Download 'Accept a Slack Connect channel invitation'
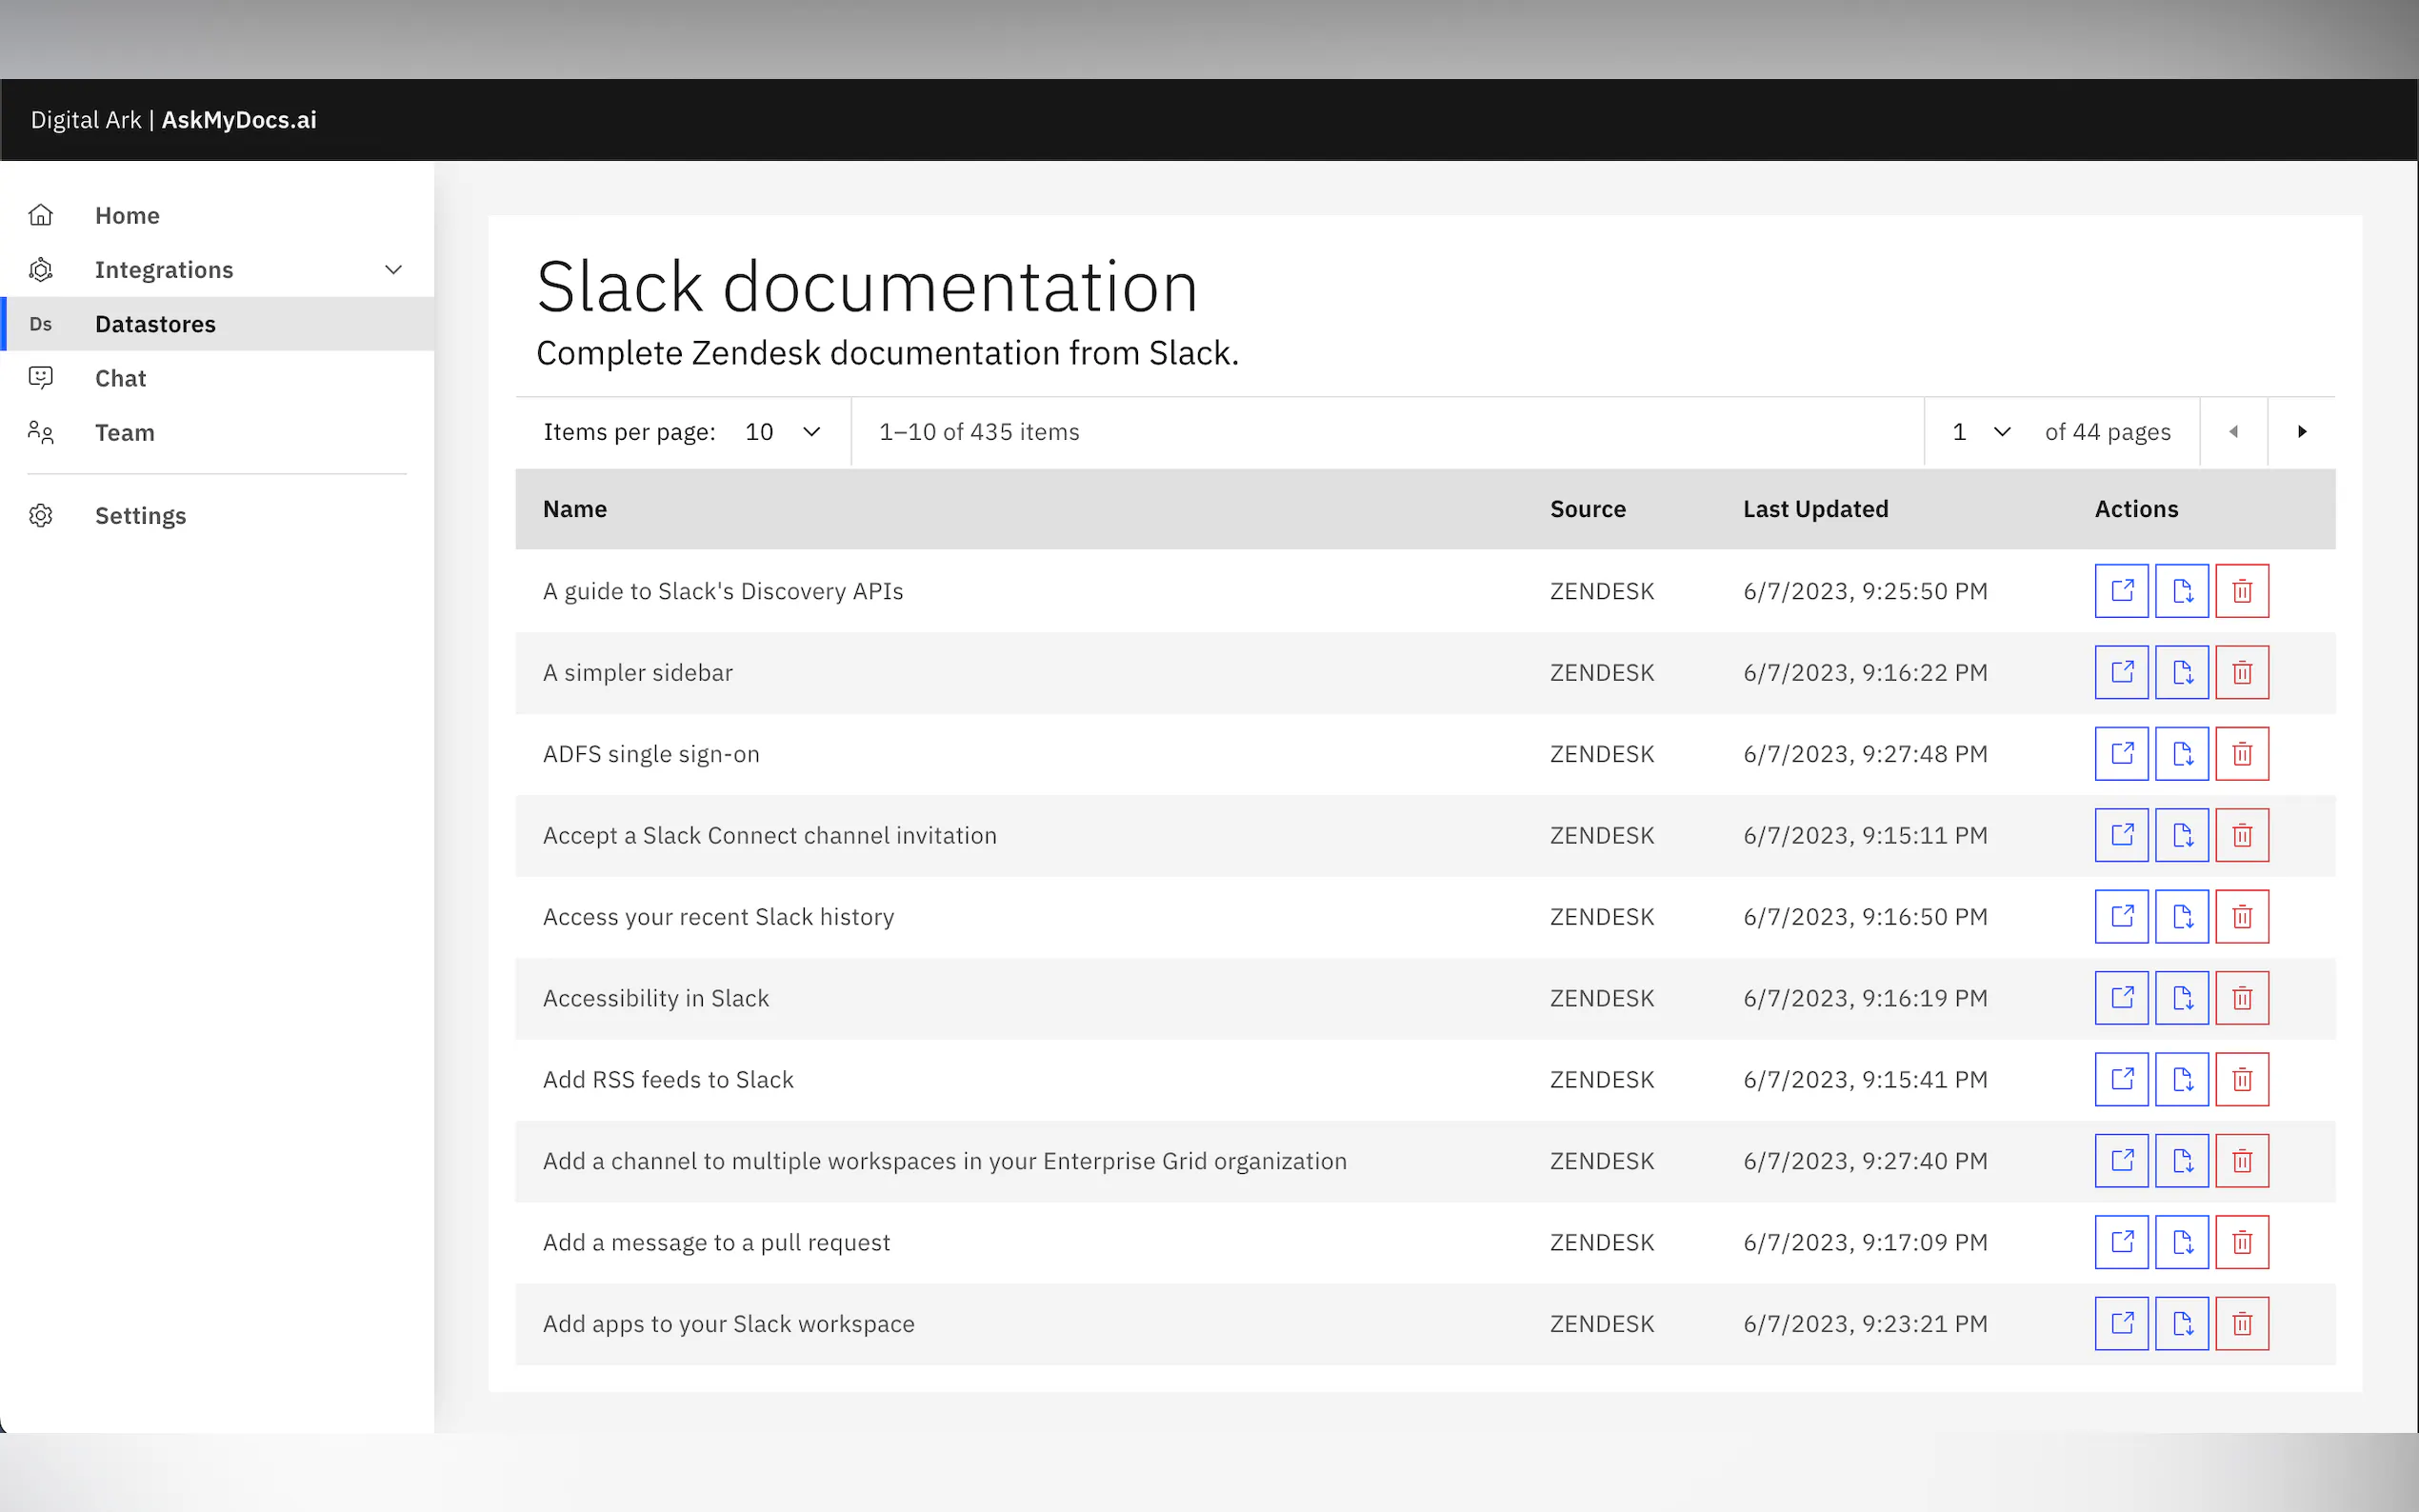Screen dimensions: 2419x1512 coord(2181,835)
